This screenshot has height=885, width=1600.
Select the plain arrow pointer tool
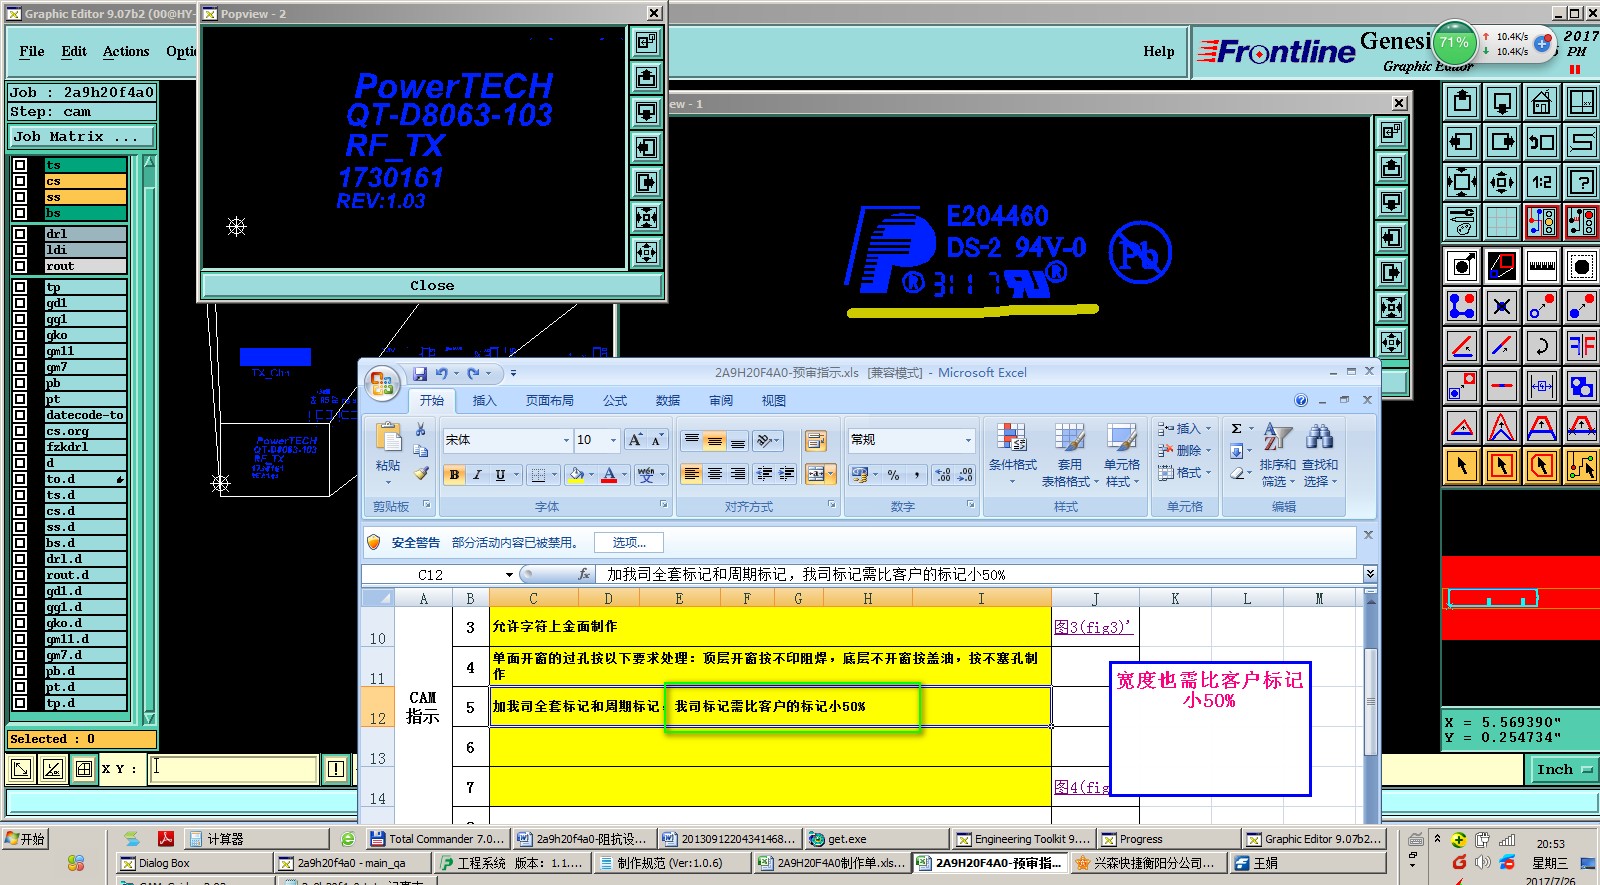(1462, 466)
